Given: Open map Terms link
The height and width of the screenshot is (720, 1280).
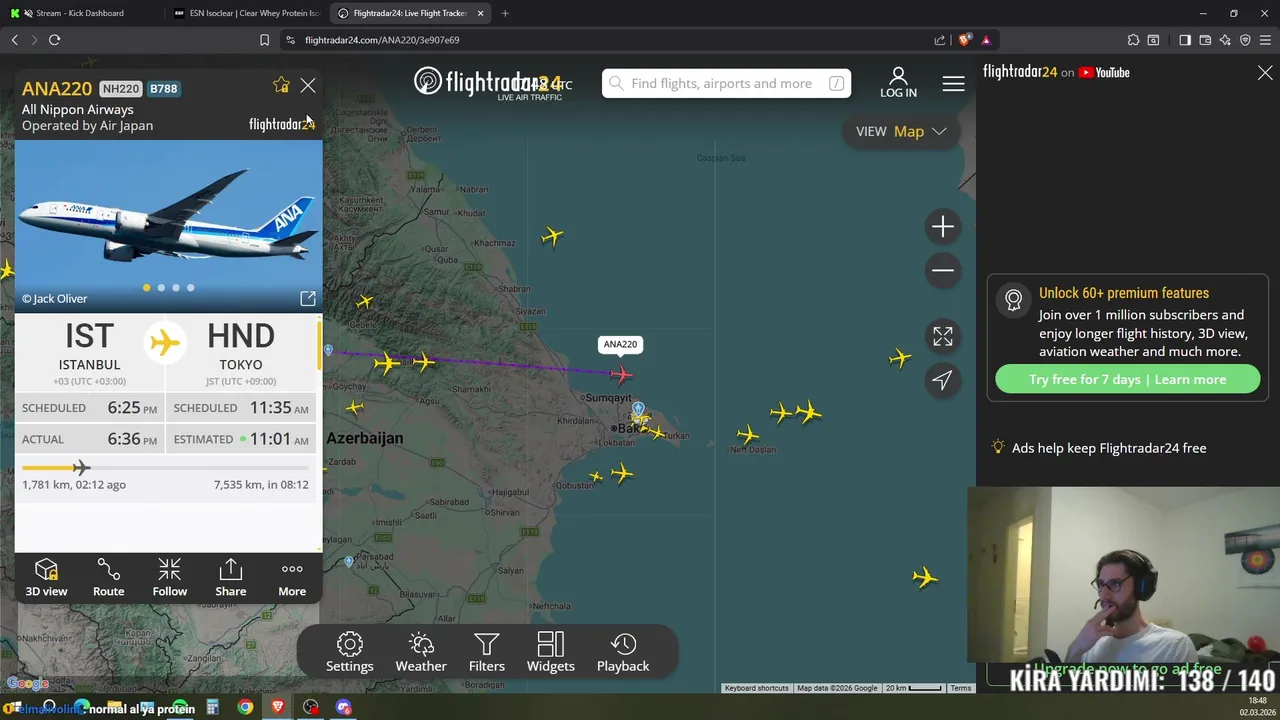Looking at the screenshot, I should [x=961, y=688].
